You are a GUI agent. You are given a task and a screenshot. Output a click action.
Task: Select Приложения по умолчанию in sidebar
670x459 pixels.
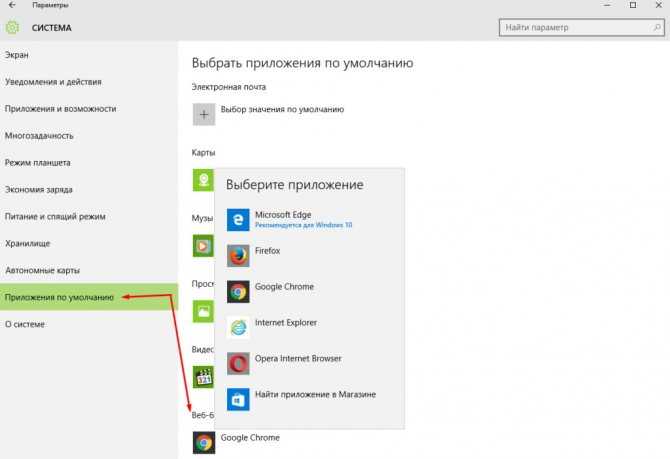click(89, 297)
